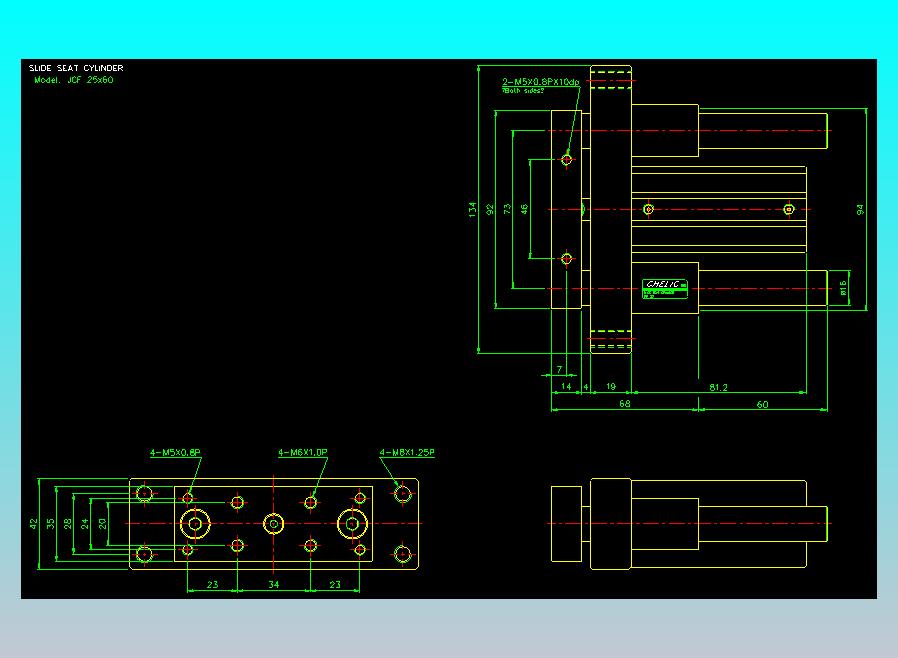898x658 pixels.
Task: Select the 81.2 length dimension
Action: (x=718, y=387)
